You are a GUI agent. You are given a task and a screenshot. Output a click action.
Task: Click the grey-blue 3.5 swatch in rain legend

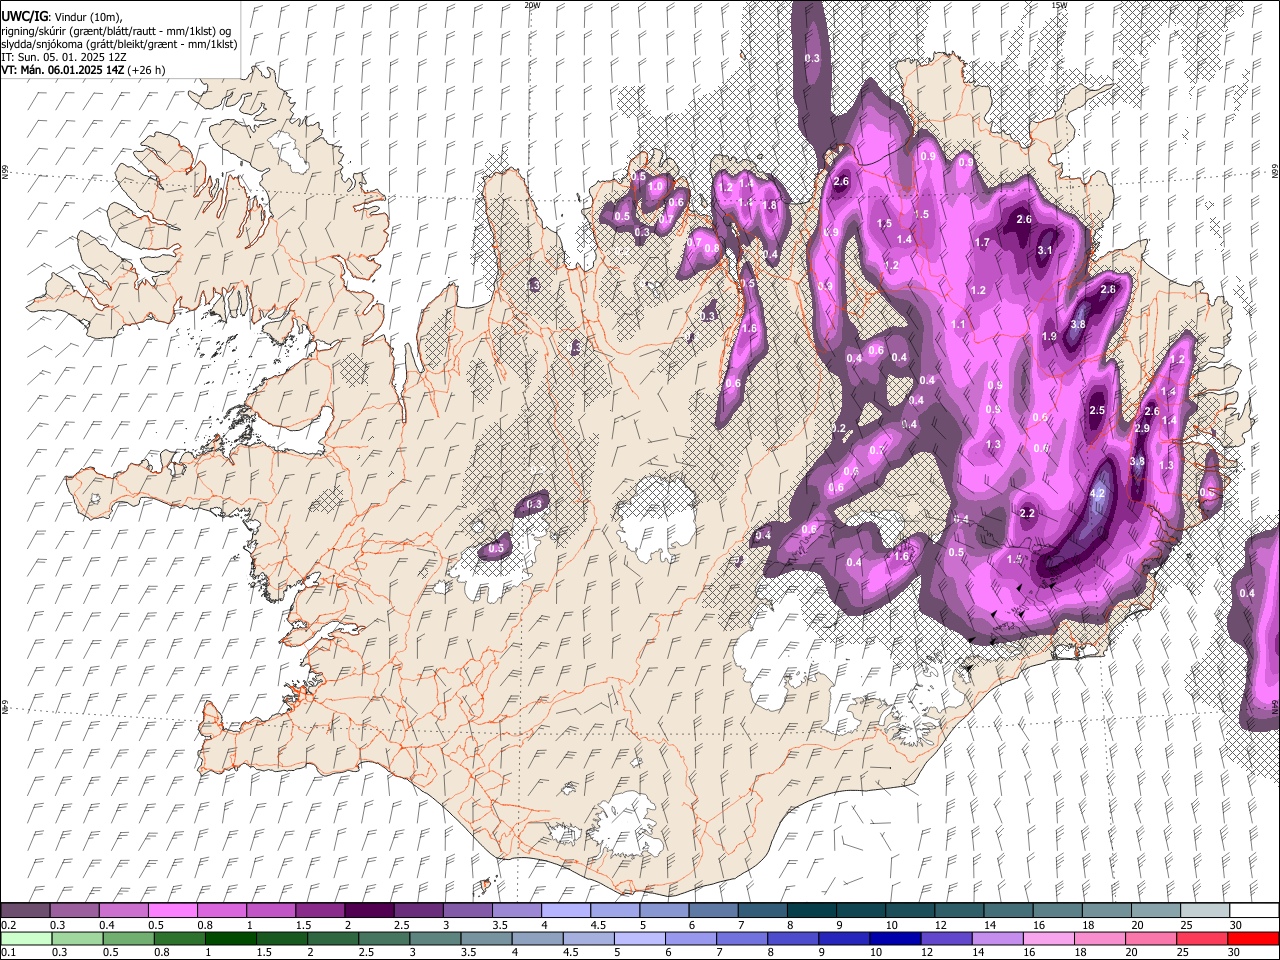[485, 938]
